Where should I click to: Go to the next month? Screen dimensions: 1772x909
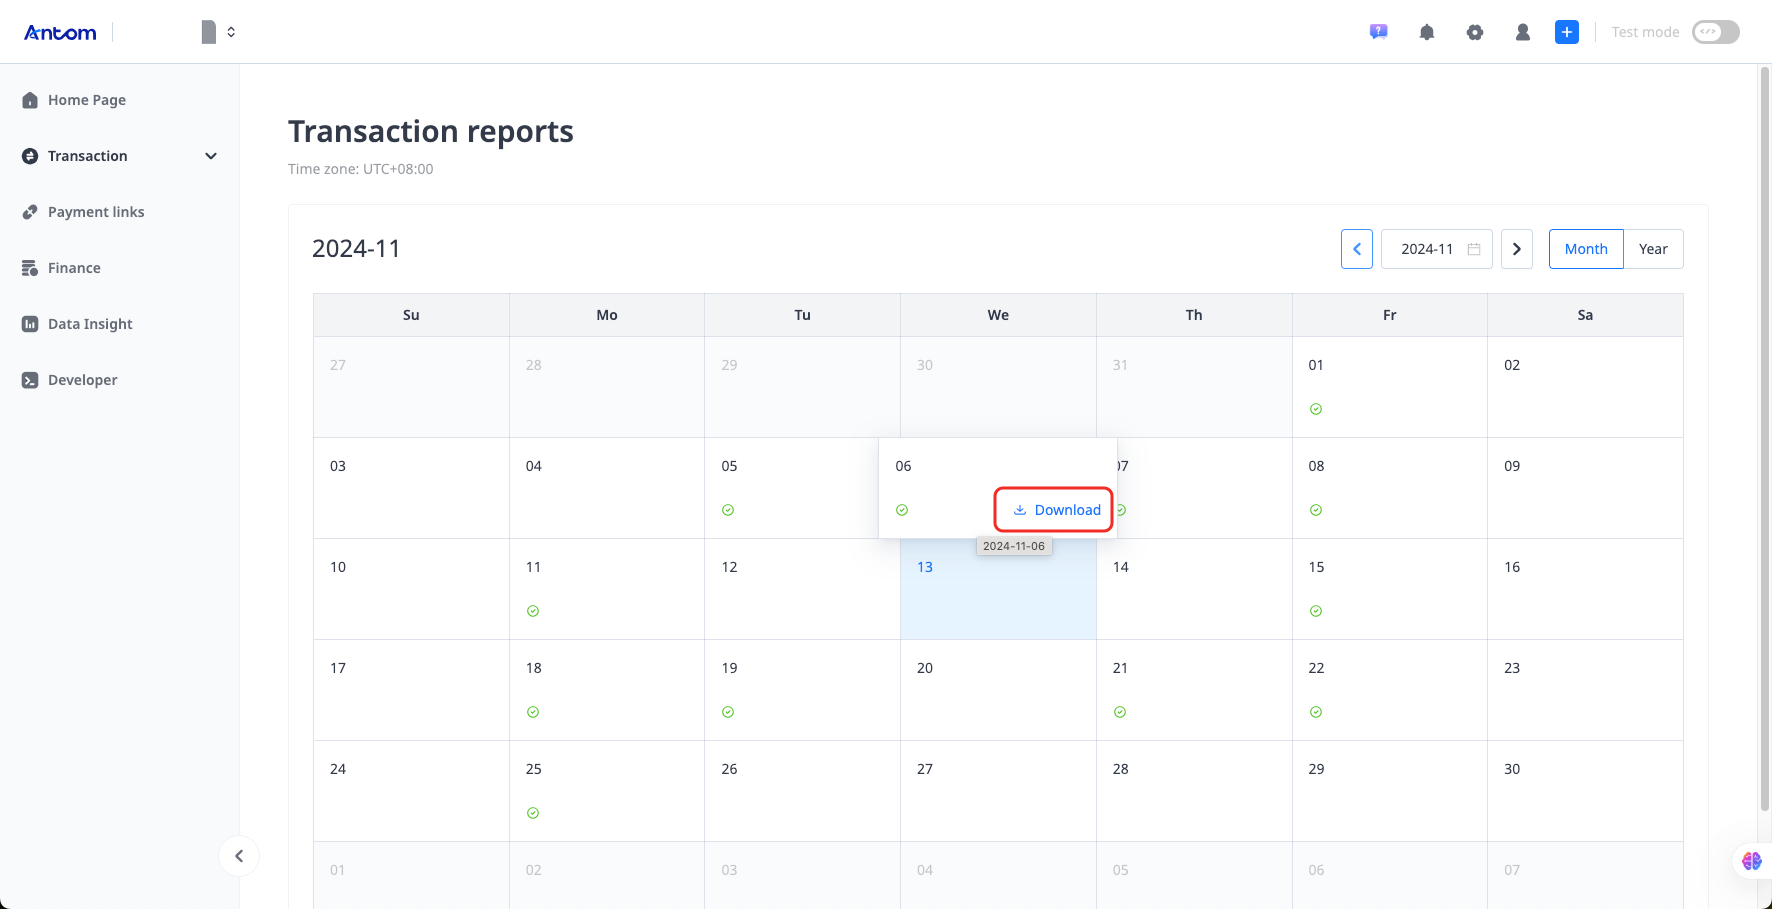coord(1516,249)
